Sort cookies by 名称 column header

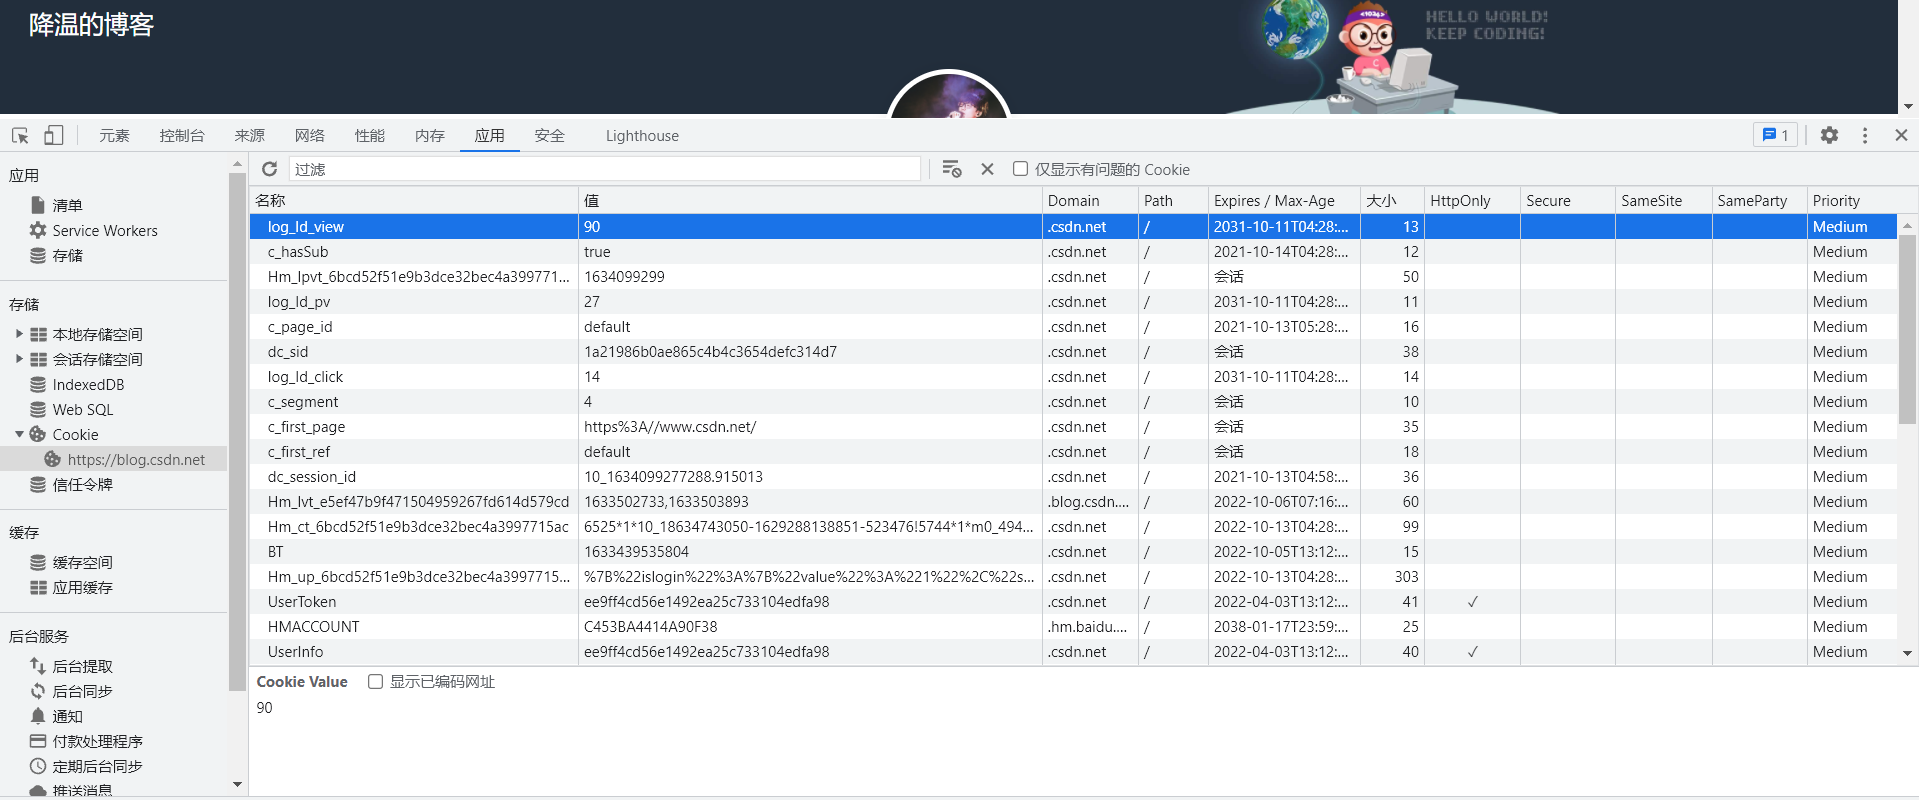click(414, 200)
